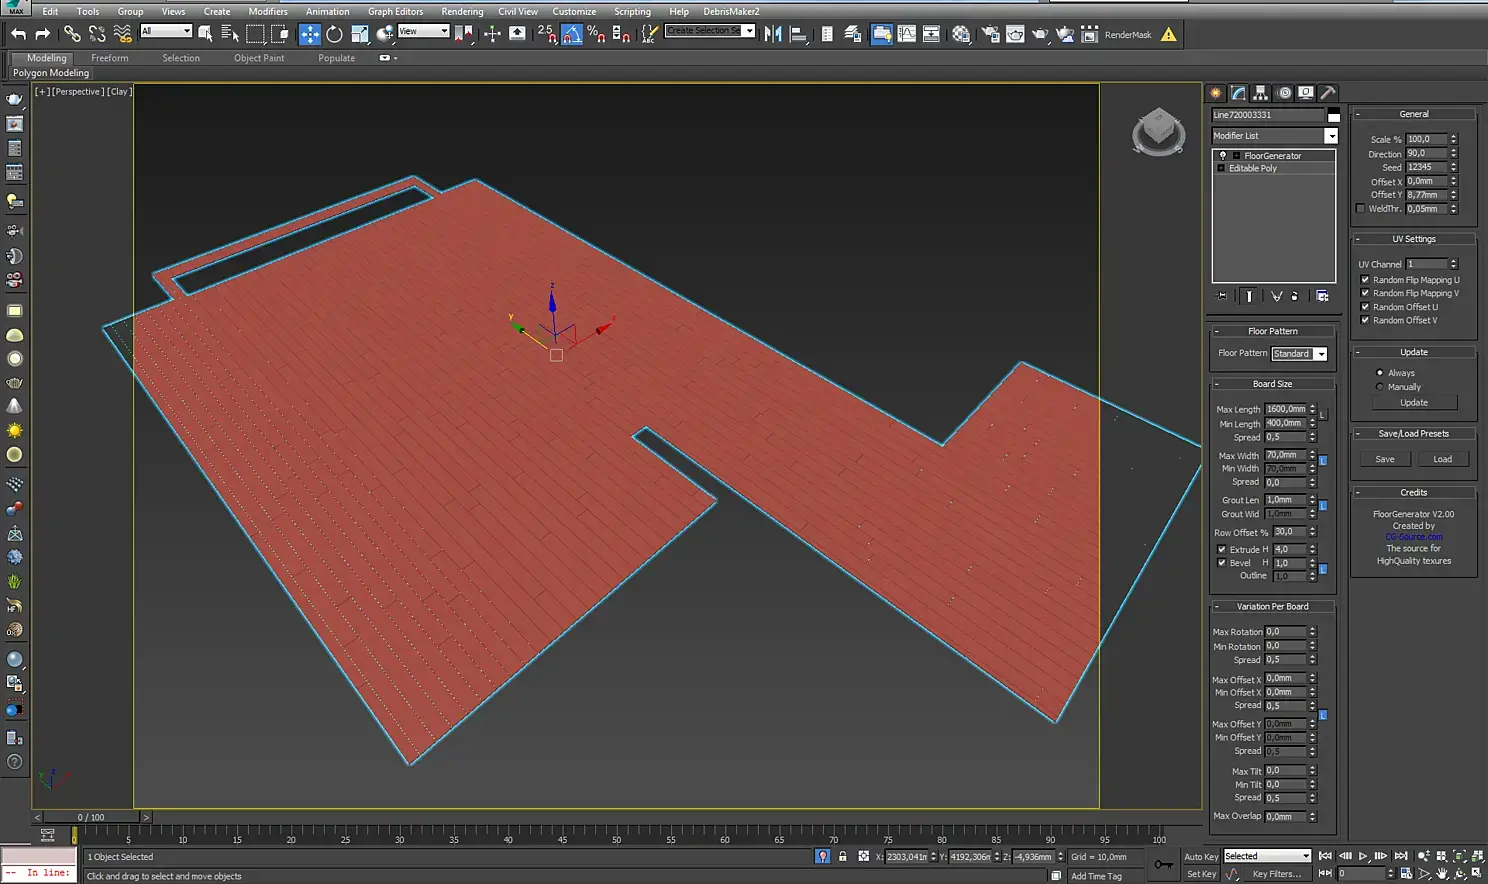The image size is (1488, 884).
Task: Click the object color swatch beside name
Action: [x=1333, y=115]
